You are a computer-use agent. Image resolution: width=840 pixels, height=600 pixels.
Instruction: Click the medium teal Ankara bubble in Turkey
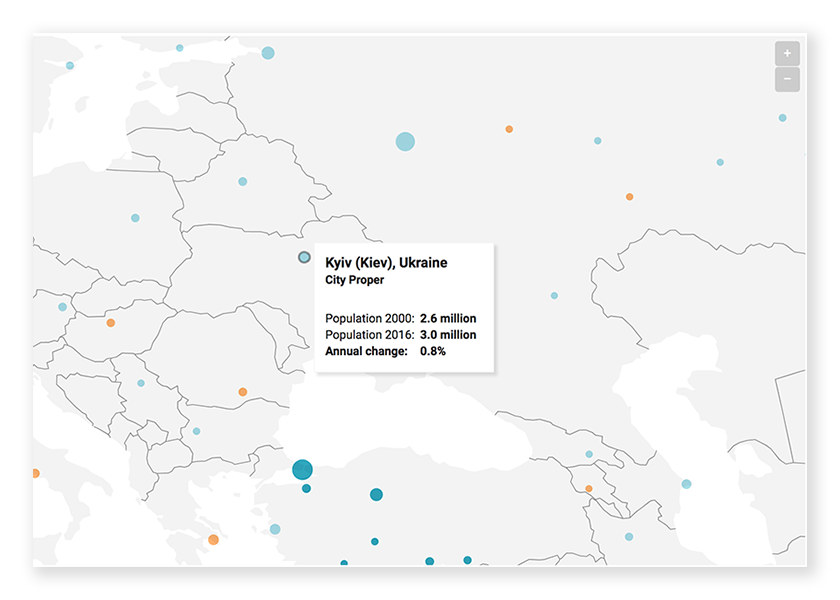click(376, 494)
